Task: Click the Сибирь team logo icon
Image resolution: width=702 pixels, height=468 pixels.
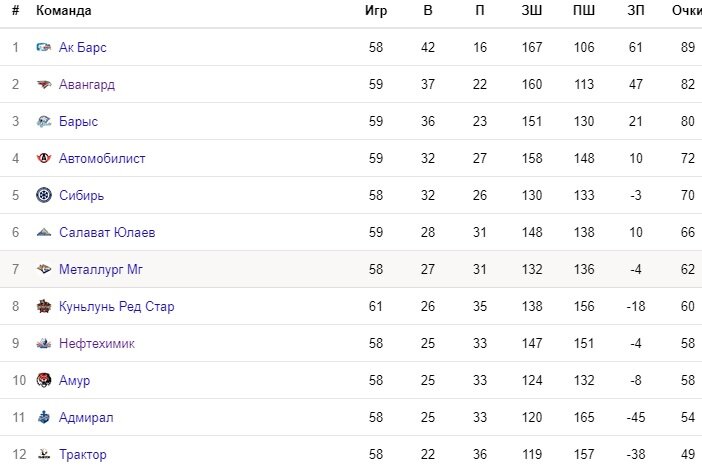Action: pyautogui.click(x=43, y=195)
